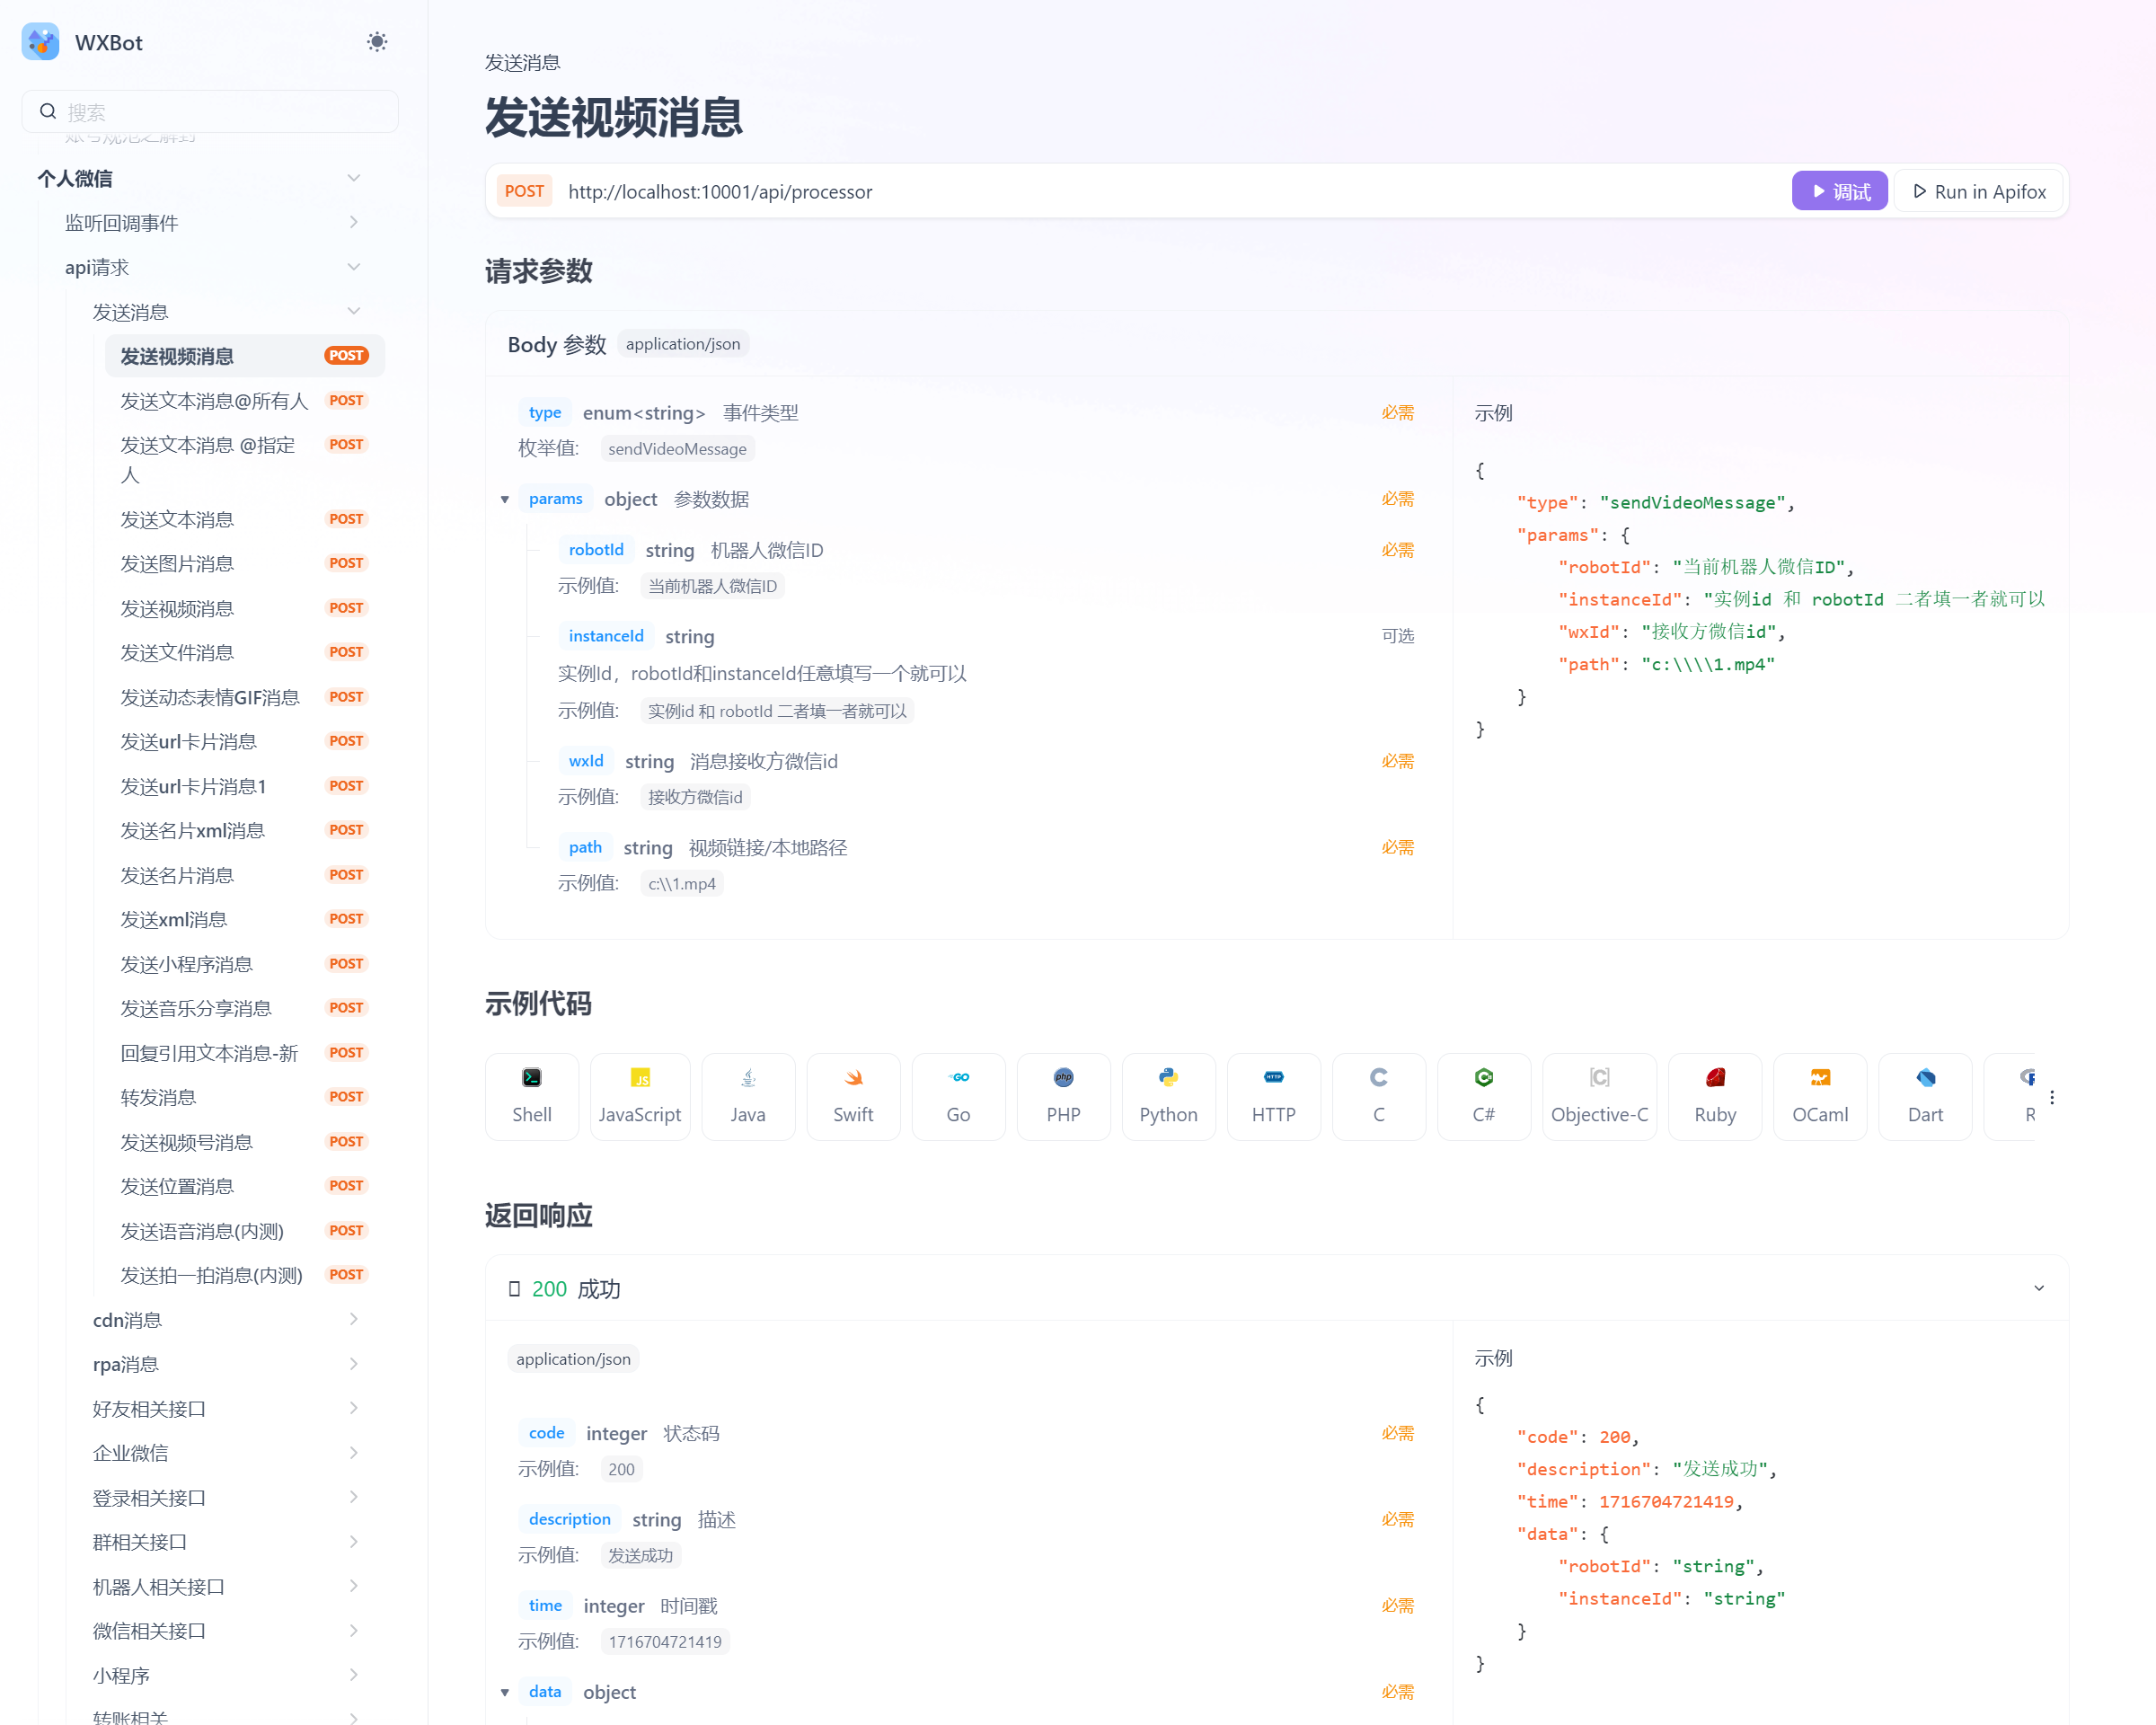Viewport: 2156px width, 1725px height.
Task: Collapse the data object disclosure triangle
Action: click(505, 1692)
